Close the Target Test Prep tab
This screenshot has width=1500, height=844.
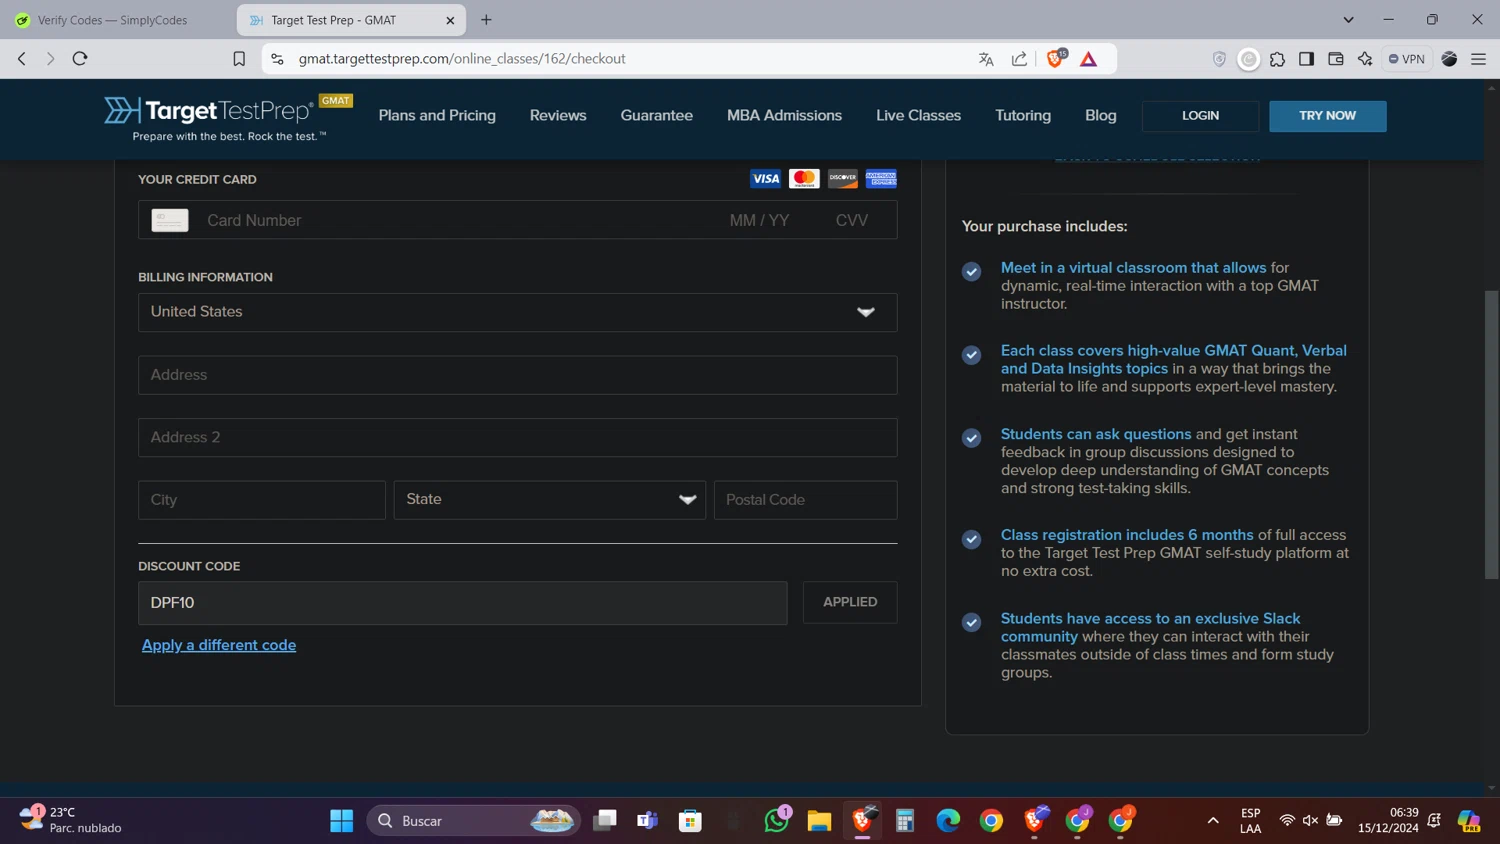450,20
